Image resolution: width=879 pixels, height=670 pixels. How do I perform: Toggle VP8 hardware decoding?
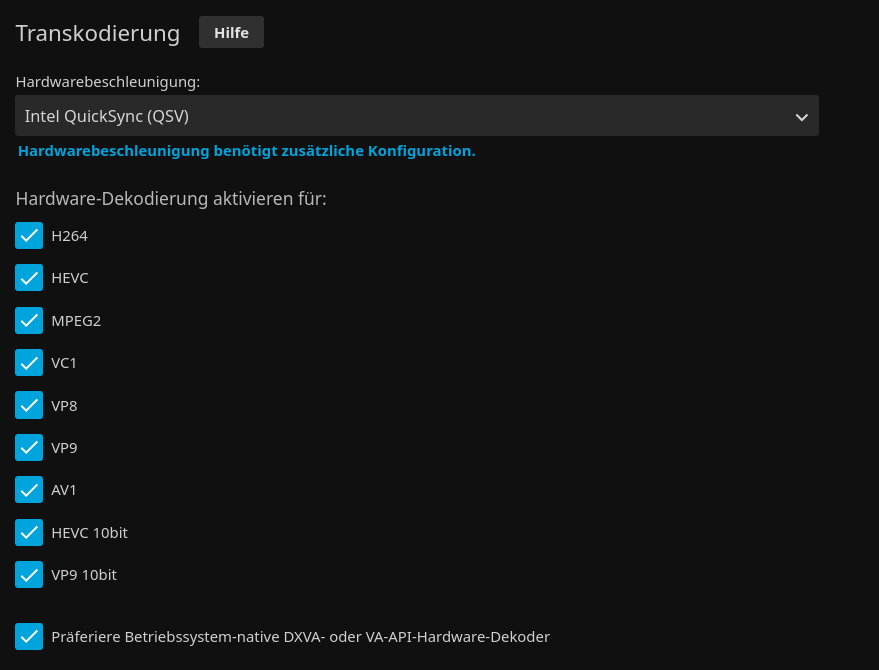tap(29, 405)
